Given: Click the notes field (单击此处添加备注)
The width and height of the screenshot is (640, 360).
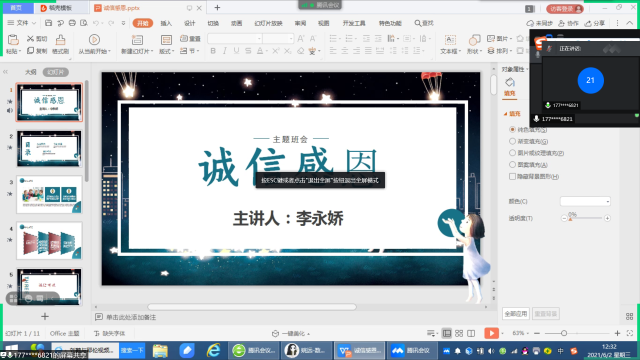Looking at the screenshot, I should [x=131, y=317].
